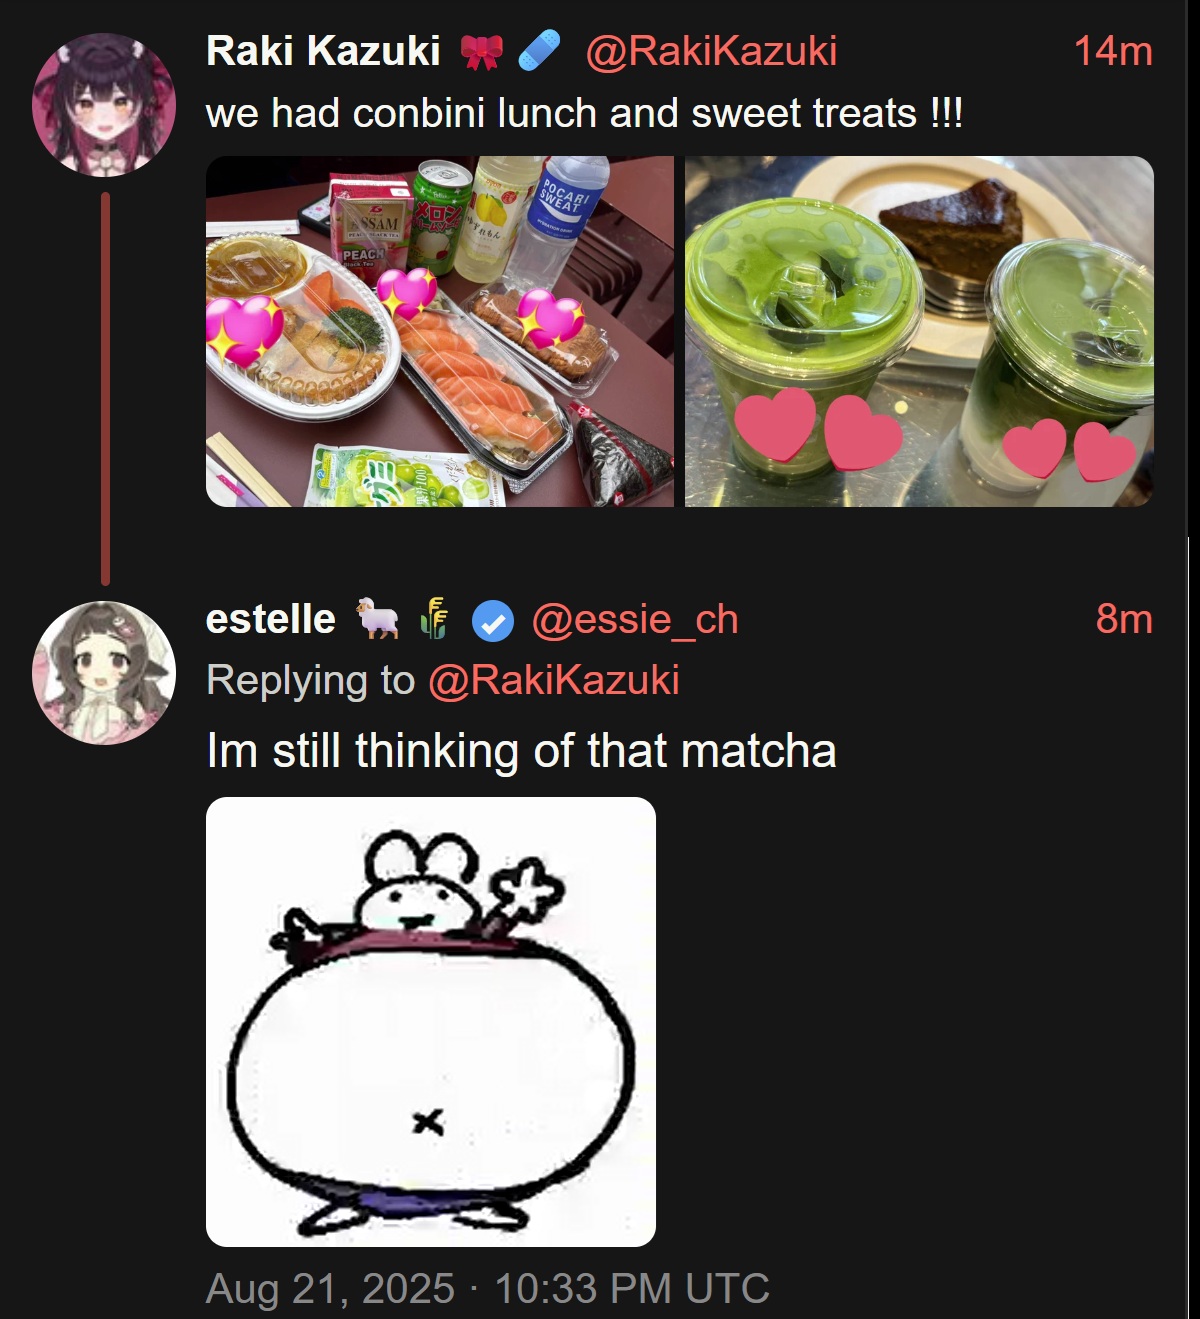Click the rice plant emoji next to estelle
Image resolution: width=1200 pixels, height=1319 pixels.
(435, 619)
